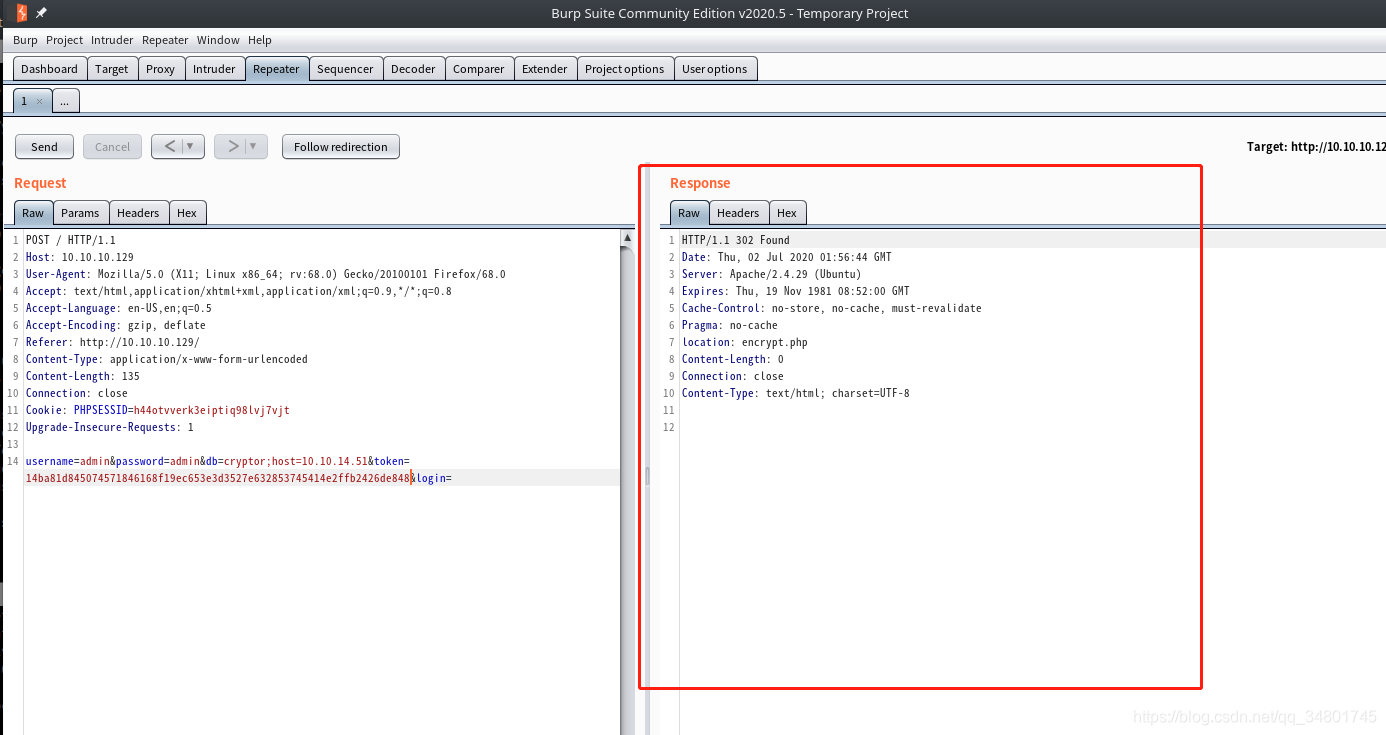Open the Window menu
This screenshot has width=1386, height=735.
[x=218, y=40]
